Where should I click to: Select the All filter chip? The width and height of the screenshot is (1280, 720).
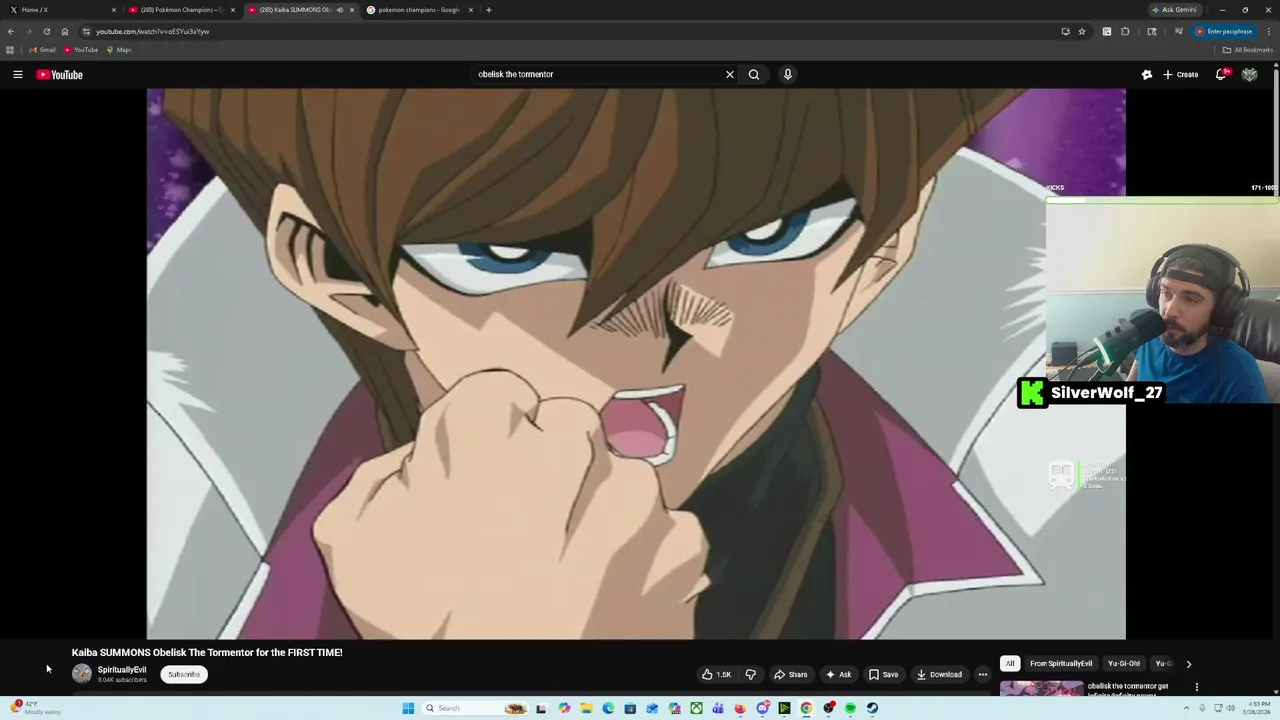point(1010,664)
